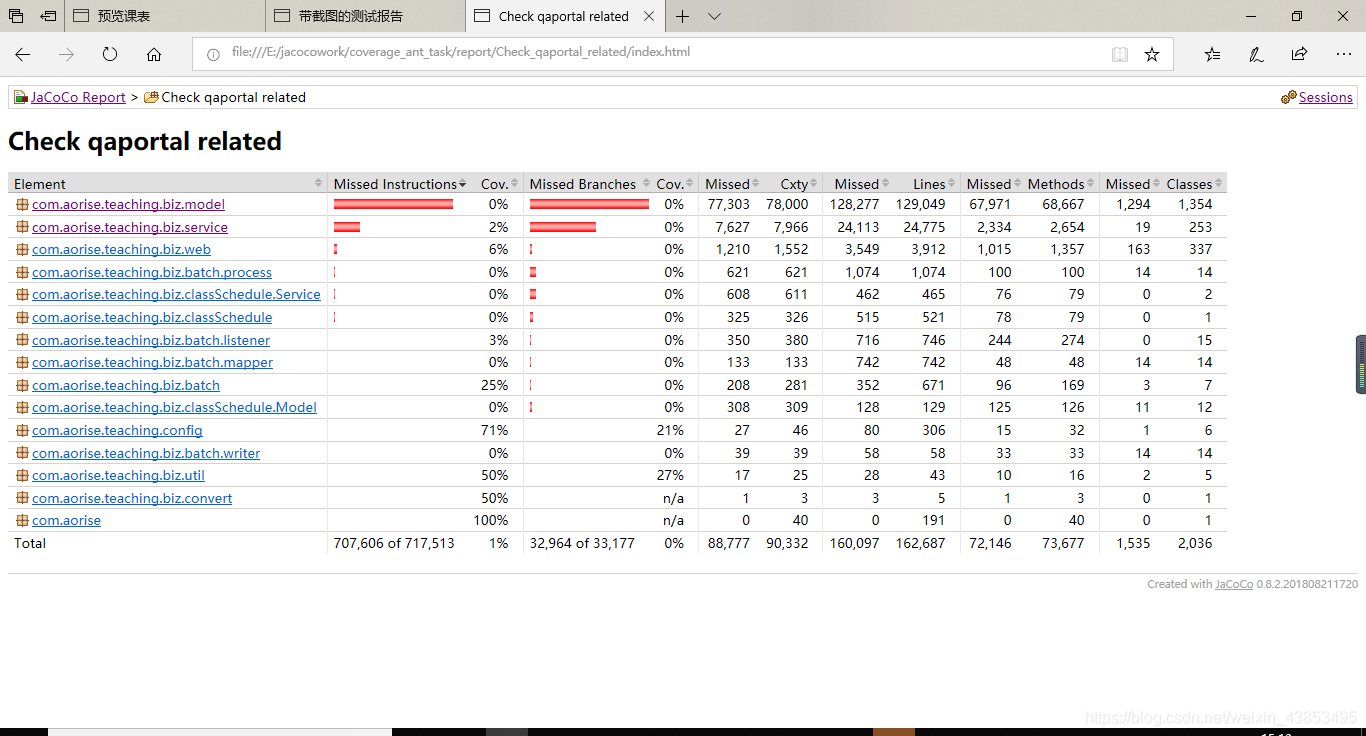The height and width of the screenshot is (736, 1366).
Task: Click the package icon beside com.aorise.teaching.biz.service
Action: 22,227
